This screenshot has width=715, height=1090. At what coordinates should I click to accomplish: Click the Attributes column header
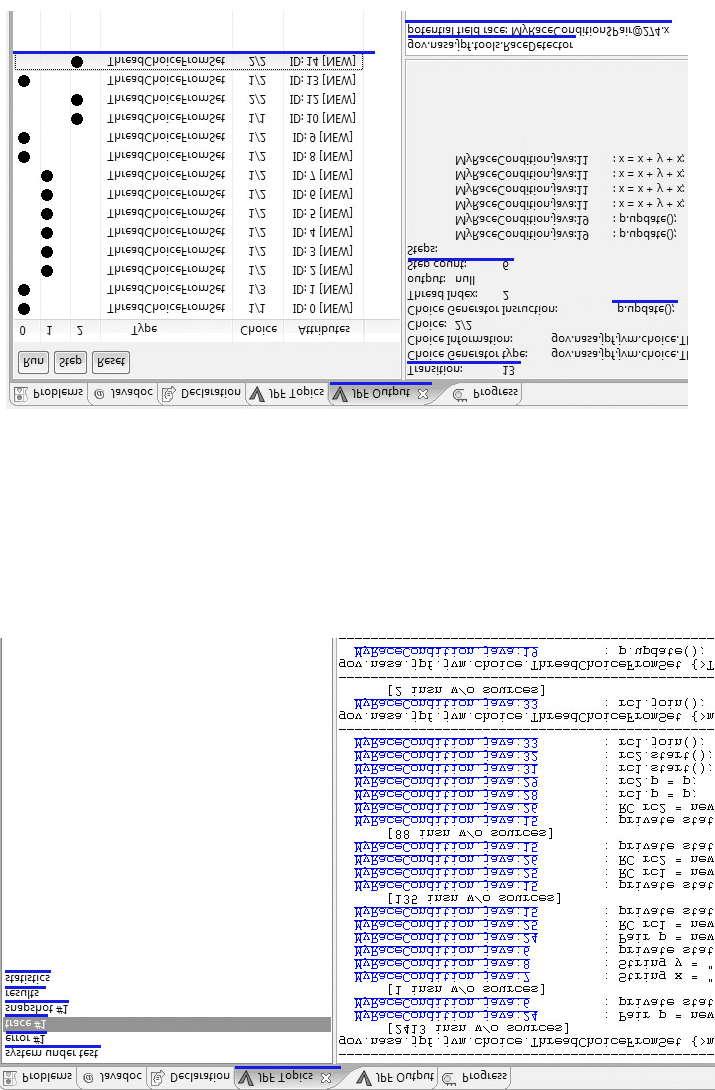click(x=324, y=330)
